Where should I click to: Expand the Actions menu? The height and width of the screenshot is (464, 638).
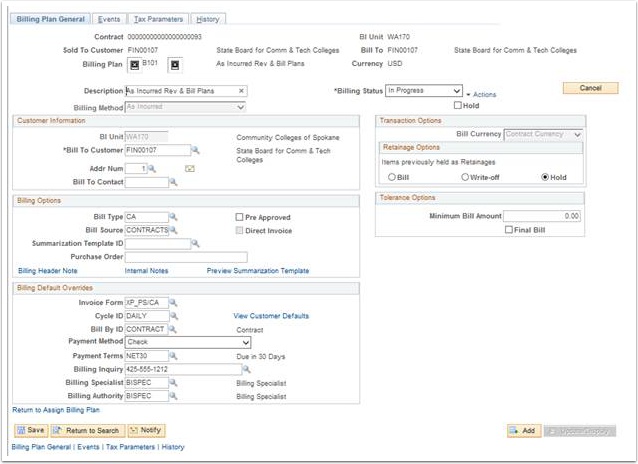point(481,94)
